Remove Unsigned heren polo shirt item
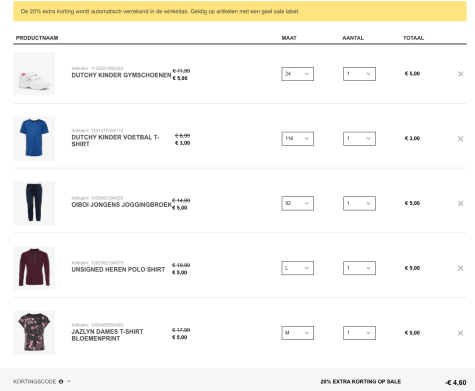The width and height of the screenshot is (475, 391). (460, 268)
